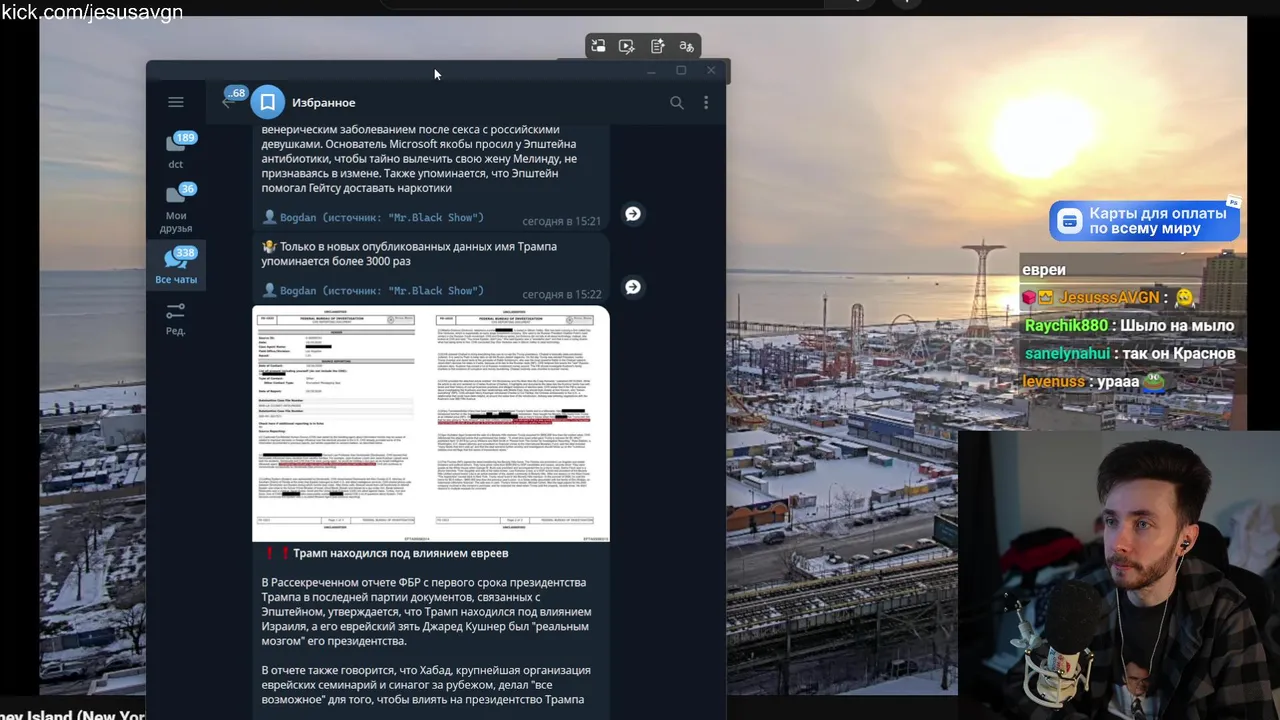Image resolution: width=1280 pixels, height=720 pixels.
Task: Click paragraph starting В Рассекреченном отчете ФБР
Action: (x=426, y=612)
